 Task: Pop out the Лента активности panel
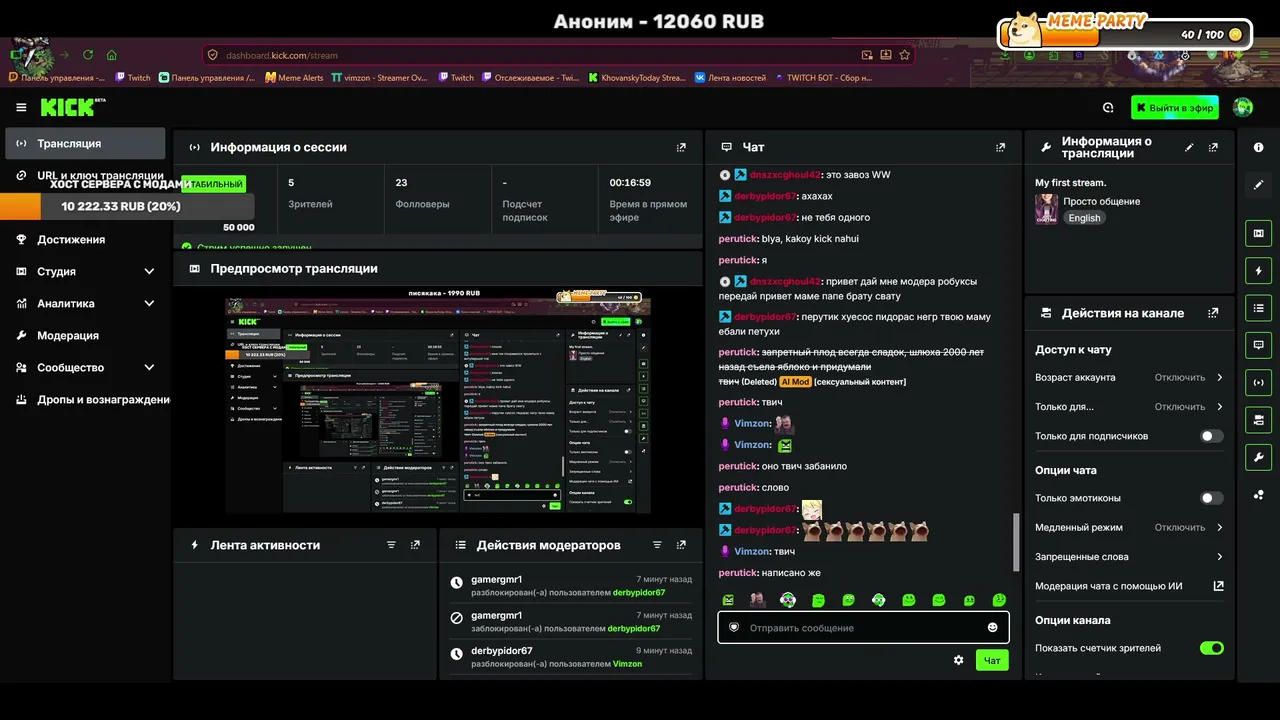tap(415, 545)
